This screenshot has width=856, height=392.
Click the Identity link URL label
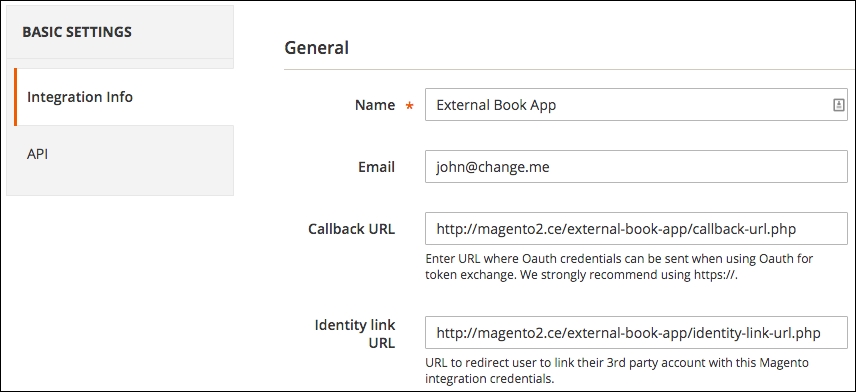pyautogui.click(x=355, y=334)
